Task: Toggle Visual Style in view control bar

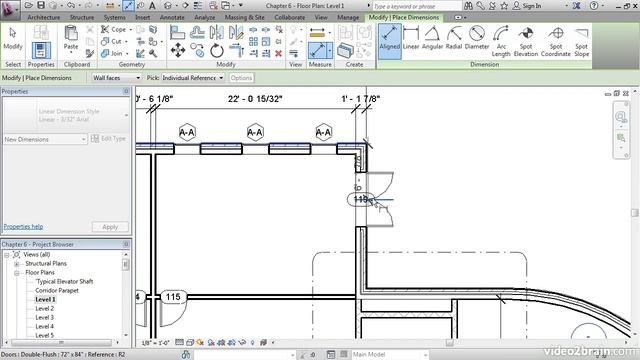Action: (189, 343)
